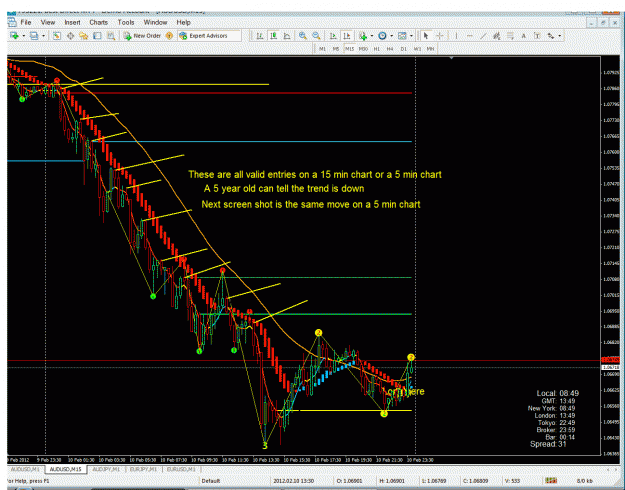Open the Tools menu
Screen dimensions: 625x490
point(126,22)
